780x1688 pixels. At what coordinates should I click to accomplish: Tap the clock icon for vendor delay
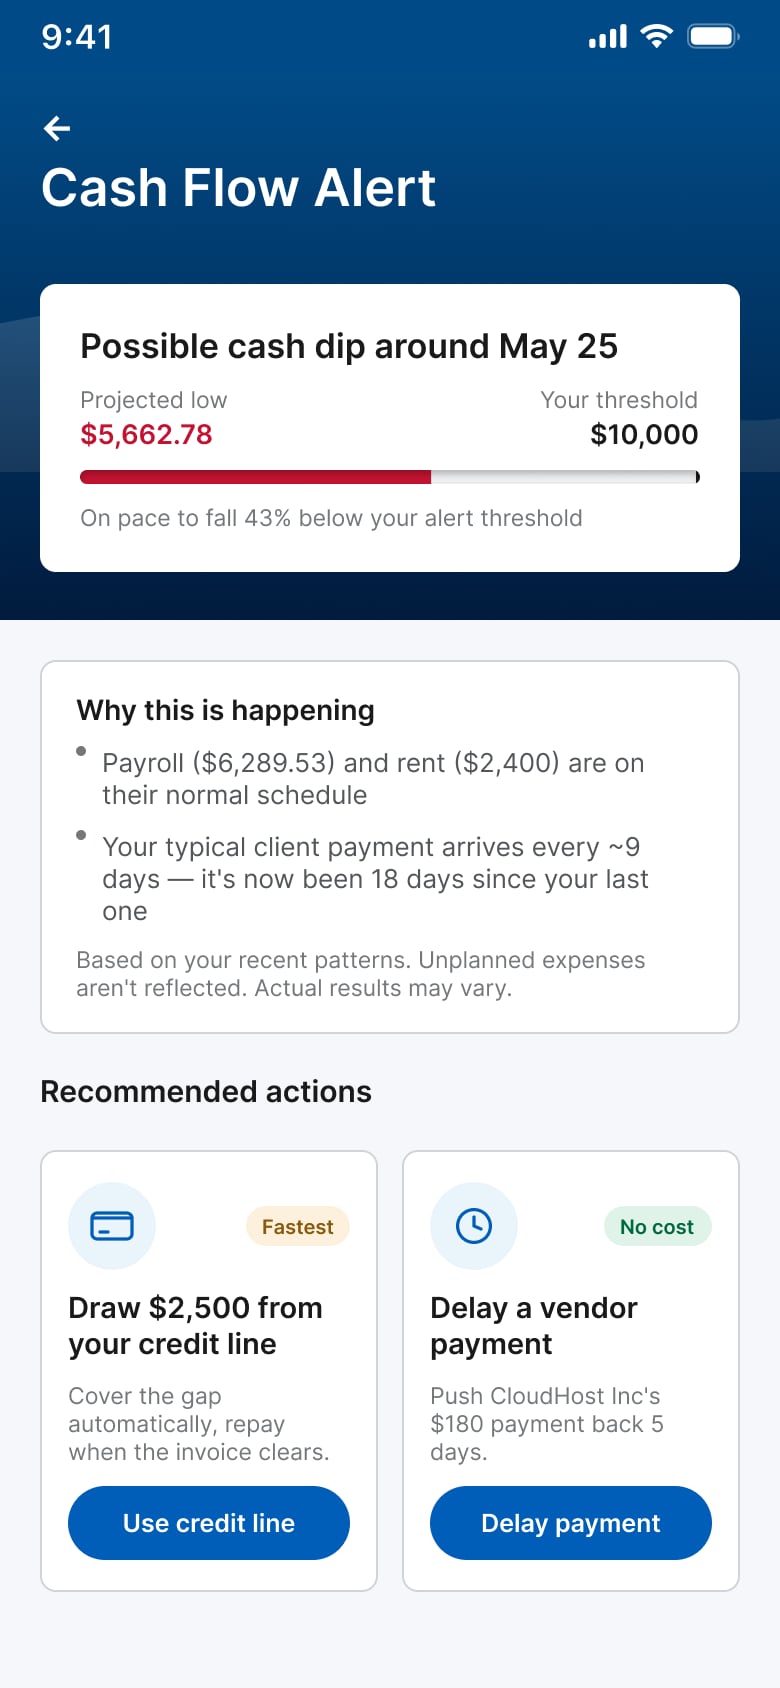coord(474,1226)
